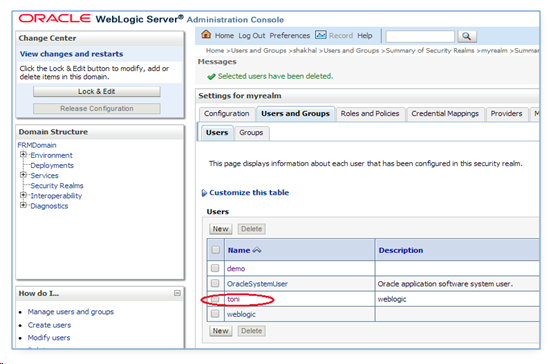Click the Delete button above the table
This screenshot has width=550, height=364.
pyautogui.click(x=251, y=229)
